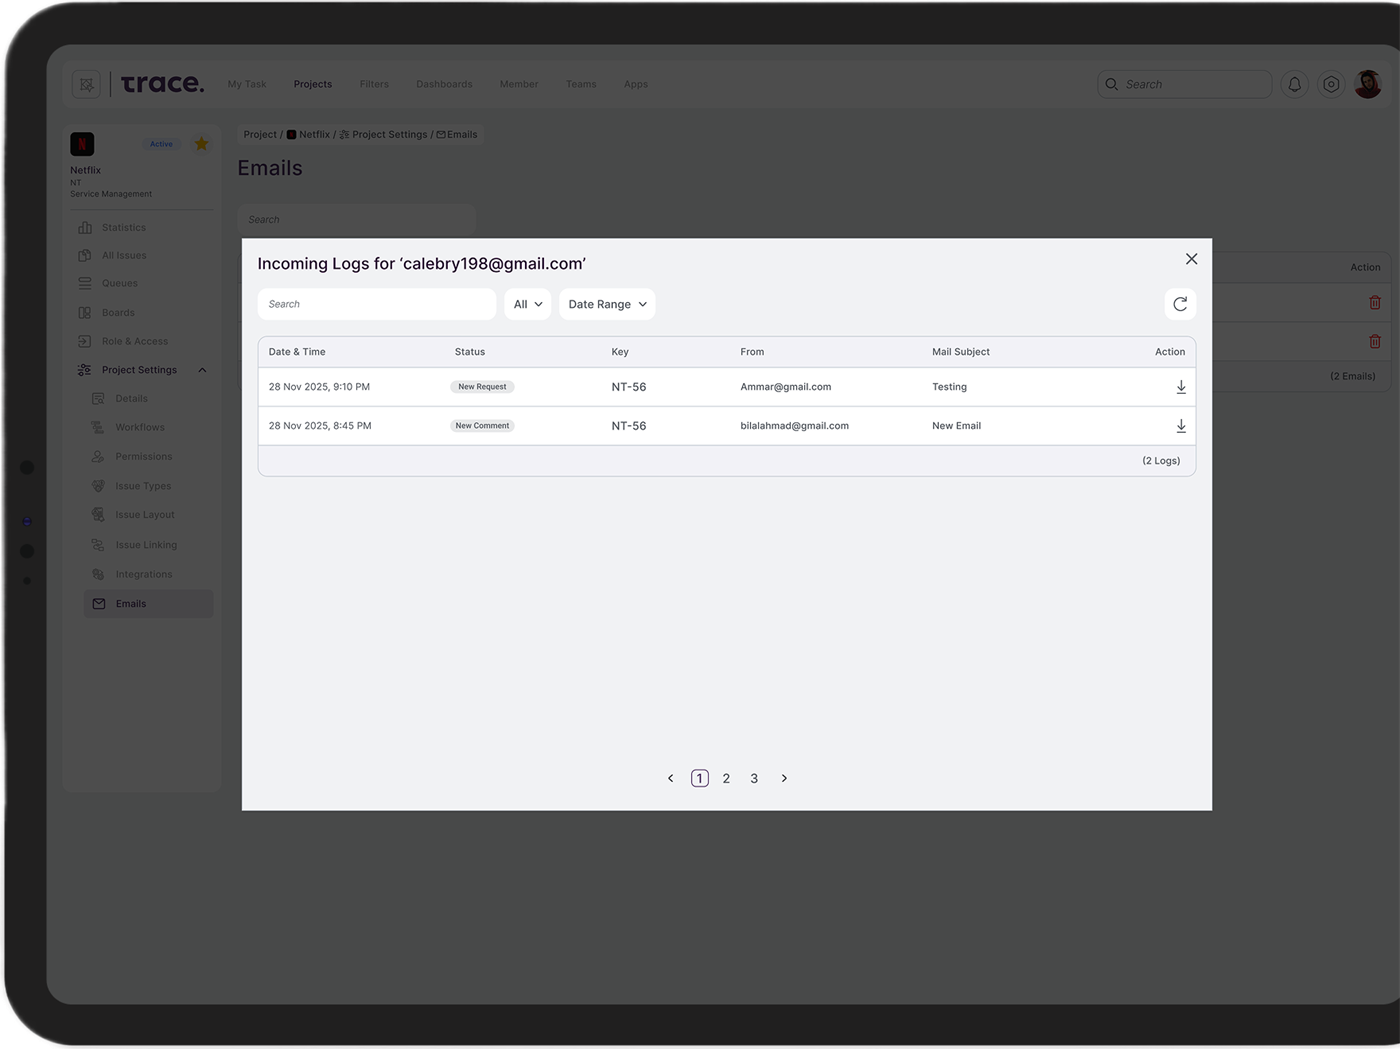Open Boards in the sidebar
The image size is (1400, 1049).
[x=106, y=313]
